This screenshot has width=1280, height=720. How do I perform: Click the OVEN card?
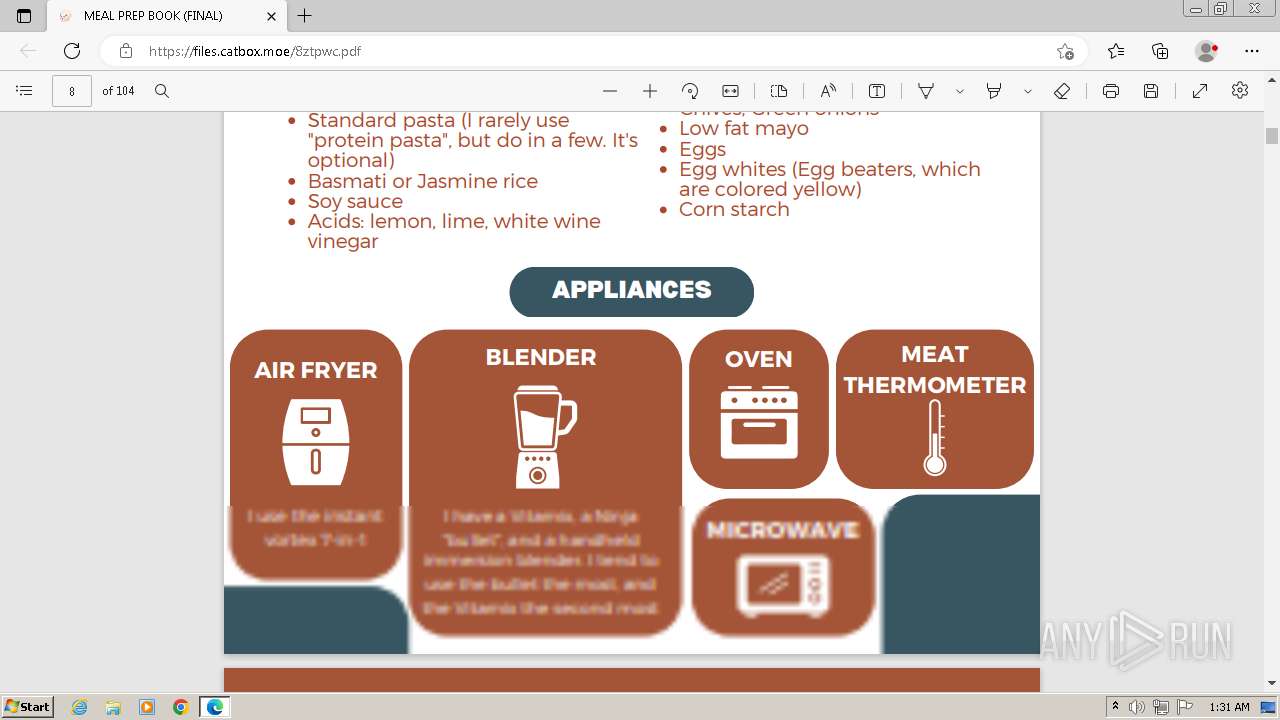(759, 409)
